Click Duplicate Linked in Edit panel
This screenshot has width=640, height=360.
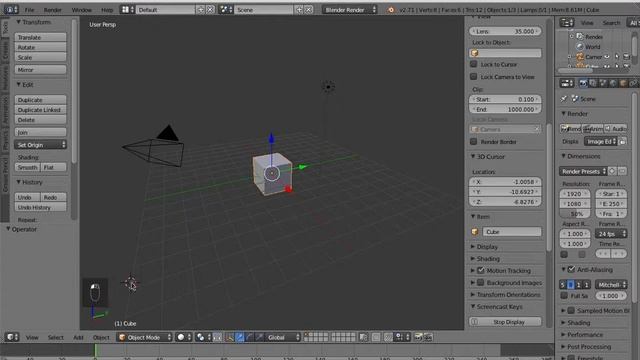[40, 110]
